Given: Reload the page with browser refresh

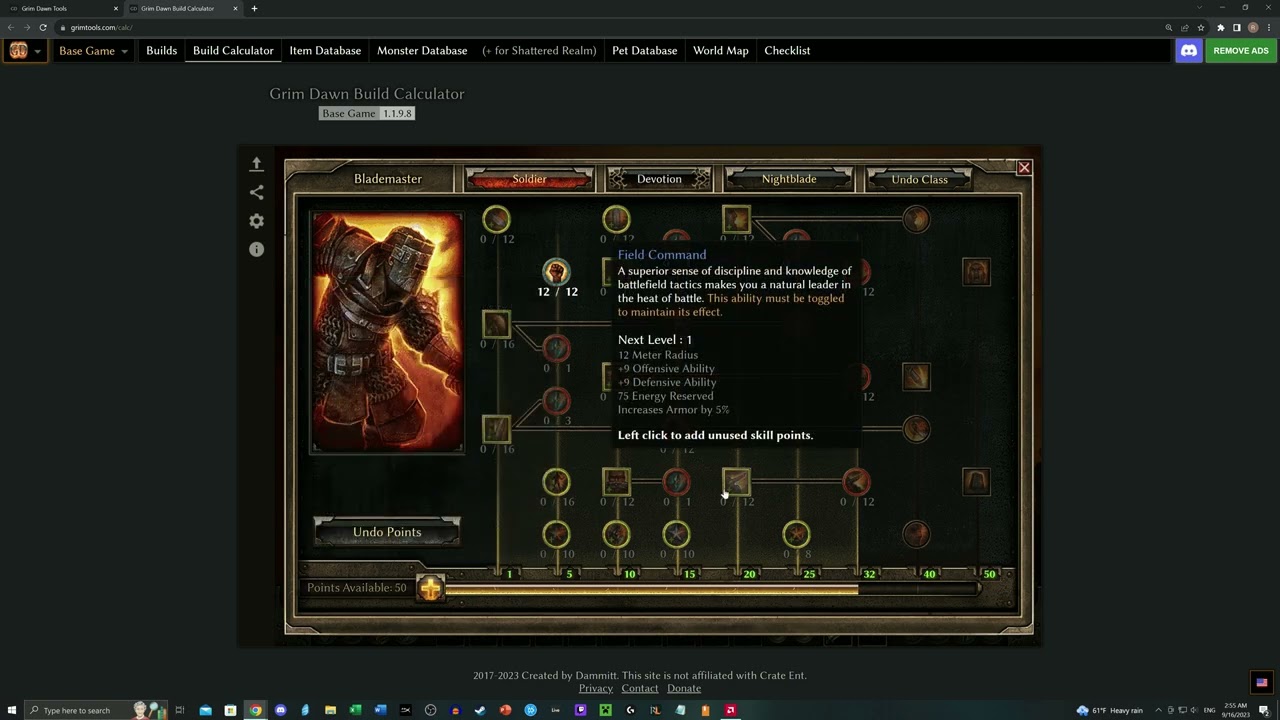Looking at the screenshot, I should tap(43, 28).
